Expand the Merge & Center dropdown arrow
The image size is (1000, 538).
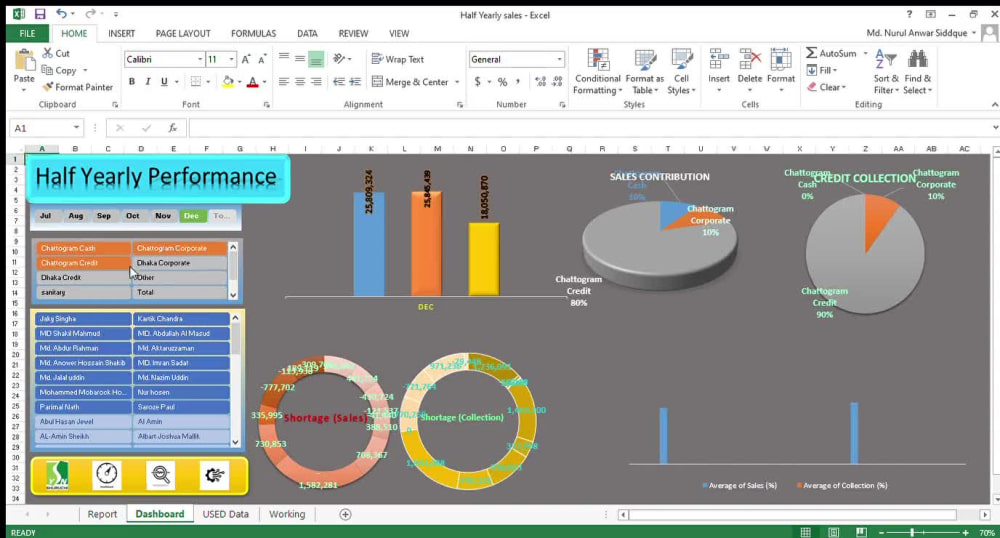click(x=457, y=82)
